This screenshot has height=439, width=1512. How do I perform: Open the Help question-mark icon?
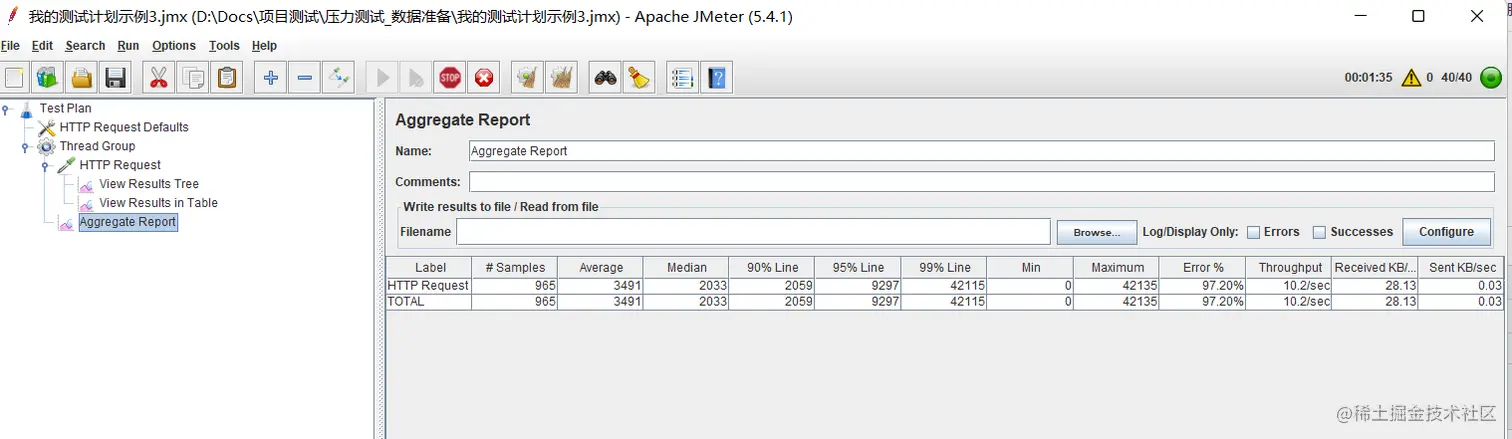point(716,77)
